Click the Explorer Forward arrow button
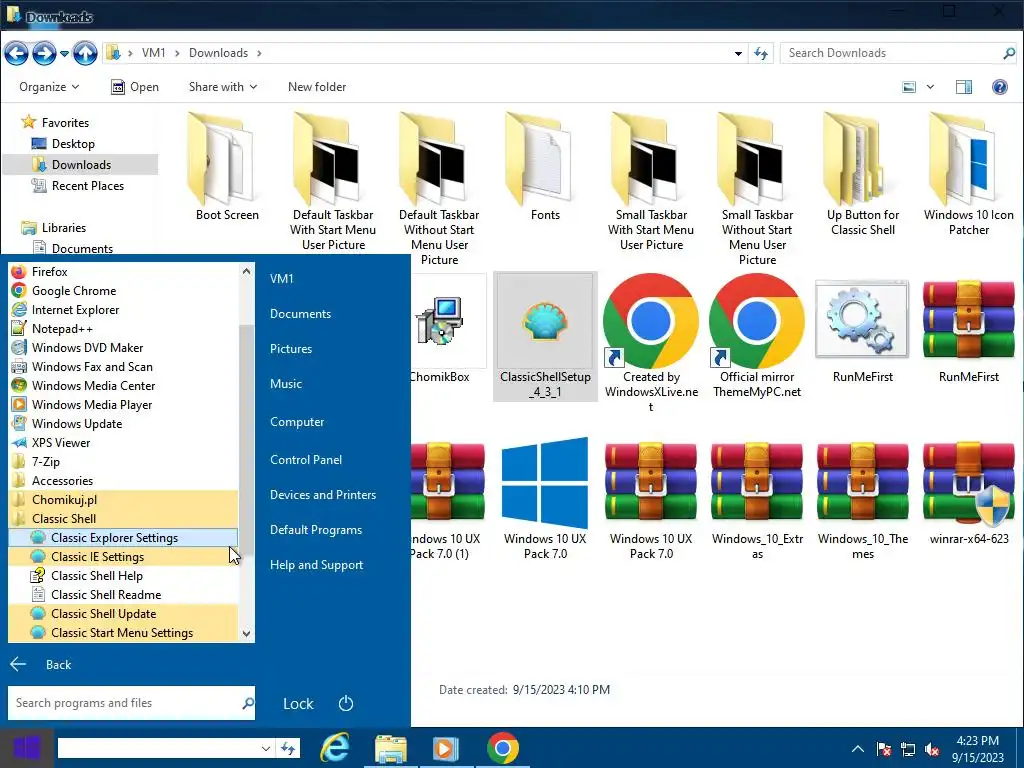Screen dimensions: 1024x768 (44, 54)
